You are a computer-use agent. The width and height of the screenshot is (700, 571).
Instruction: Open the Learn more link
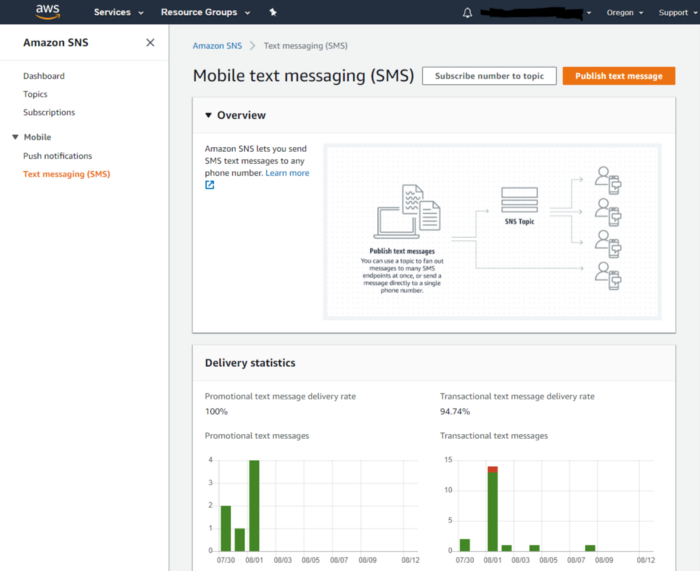point(287,173)
